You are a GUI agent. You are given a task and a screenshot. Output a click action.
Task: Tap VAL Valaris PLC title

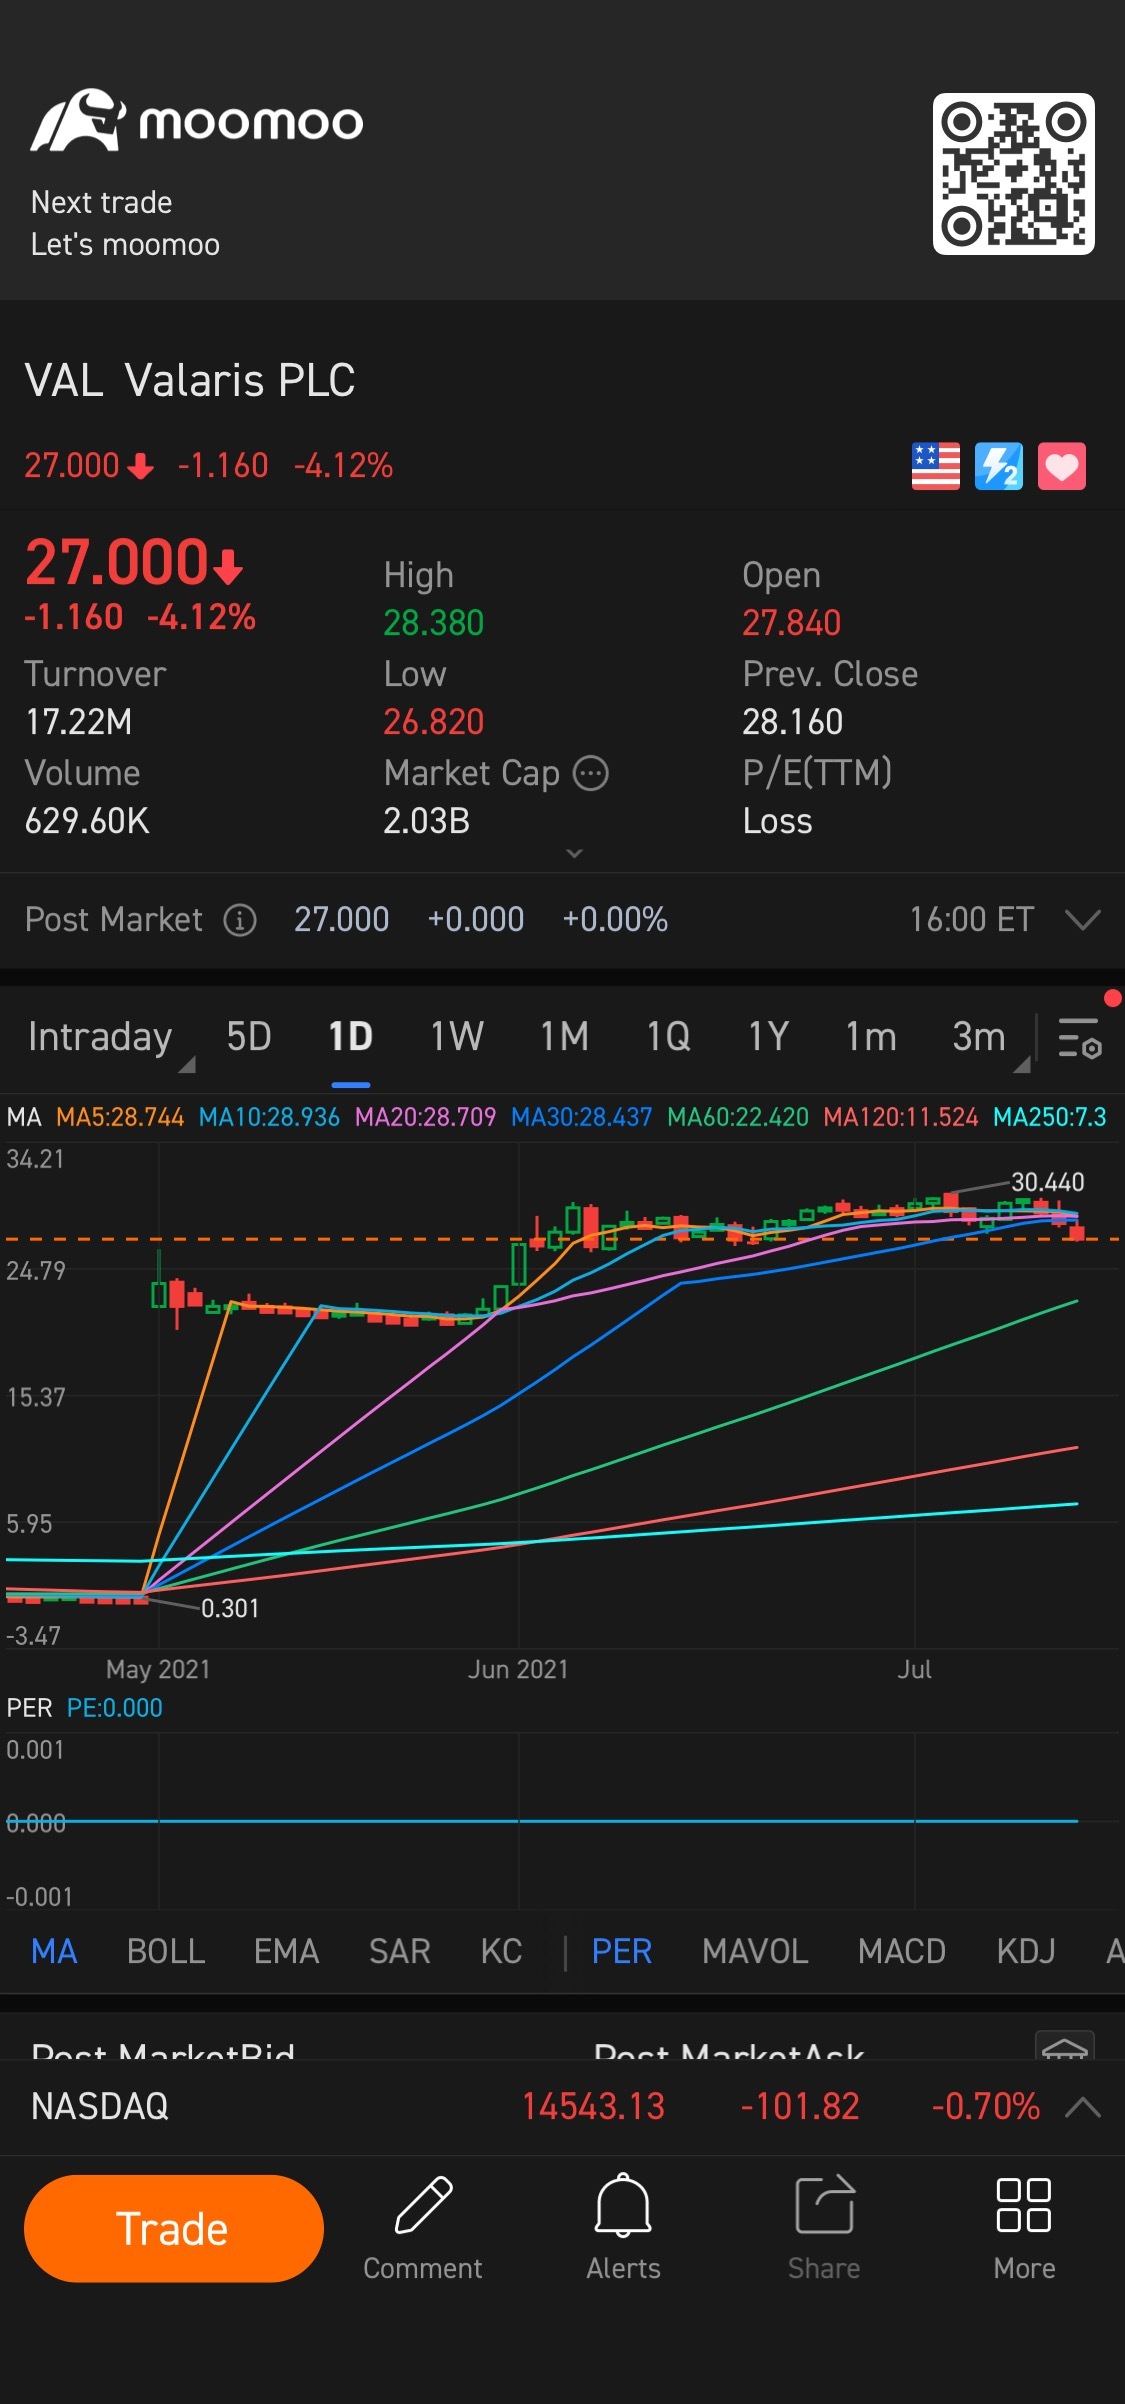190,381
